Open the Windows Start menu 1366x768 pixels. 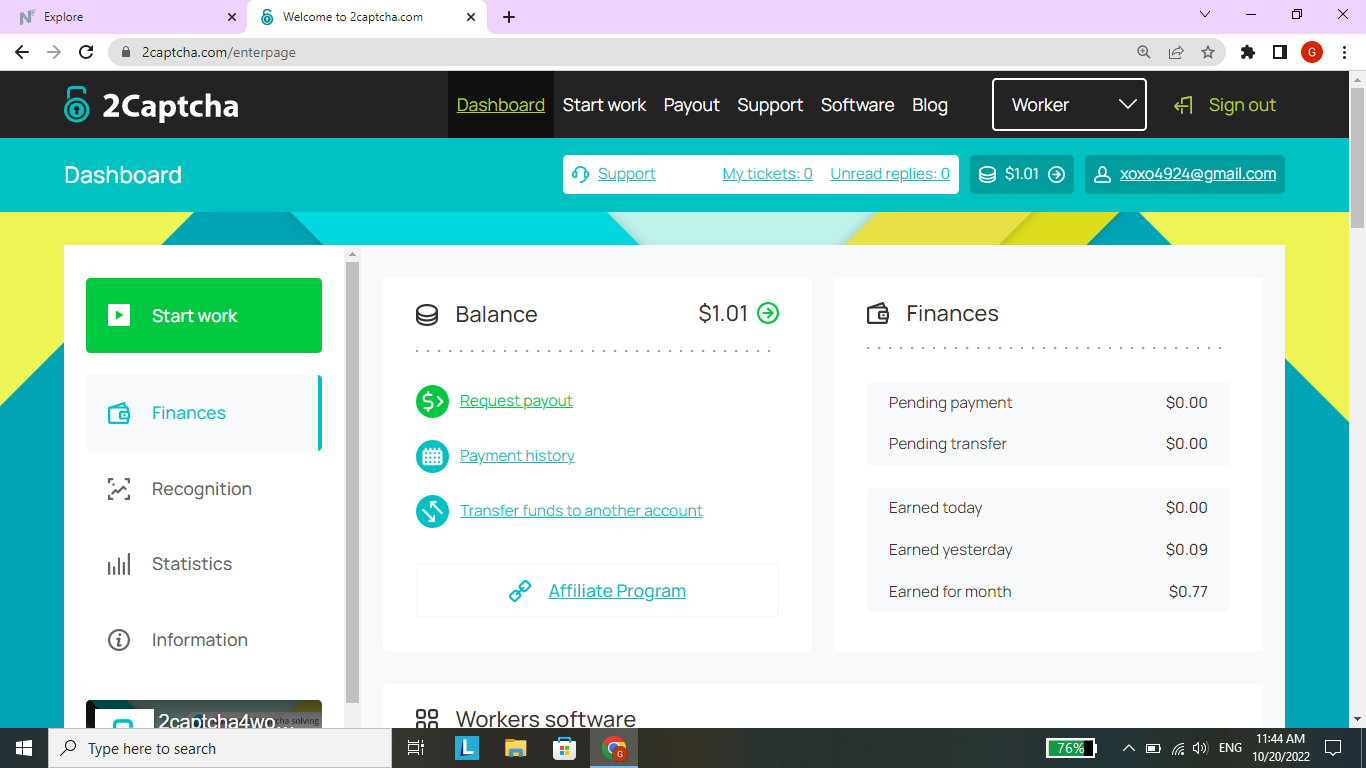[x=24, y=748]
